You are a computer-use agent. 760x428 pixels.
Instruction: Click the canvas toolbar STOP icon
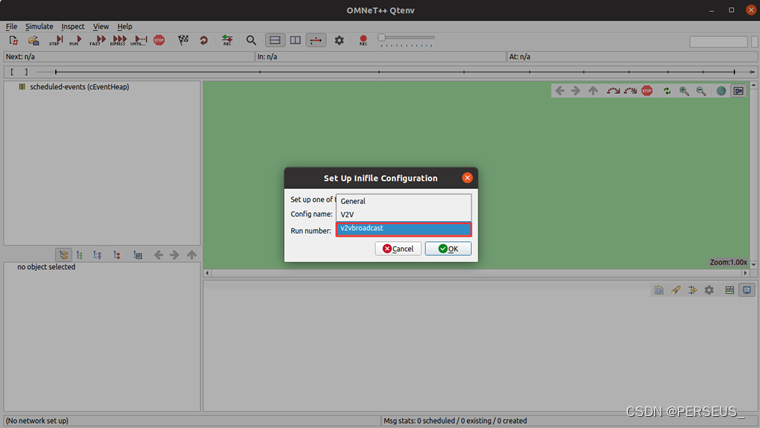(647, 91)
